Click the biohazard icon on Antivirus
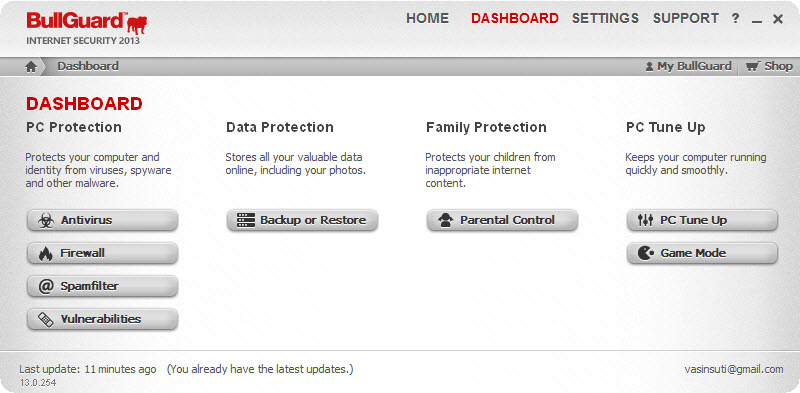The image size is (800, 393). click(46, 220)
